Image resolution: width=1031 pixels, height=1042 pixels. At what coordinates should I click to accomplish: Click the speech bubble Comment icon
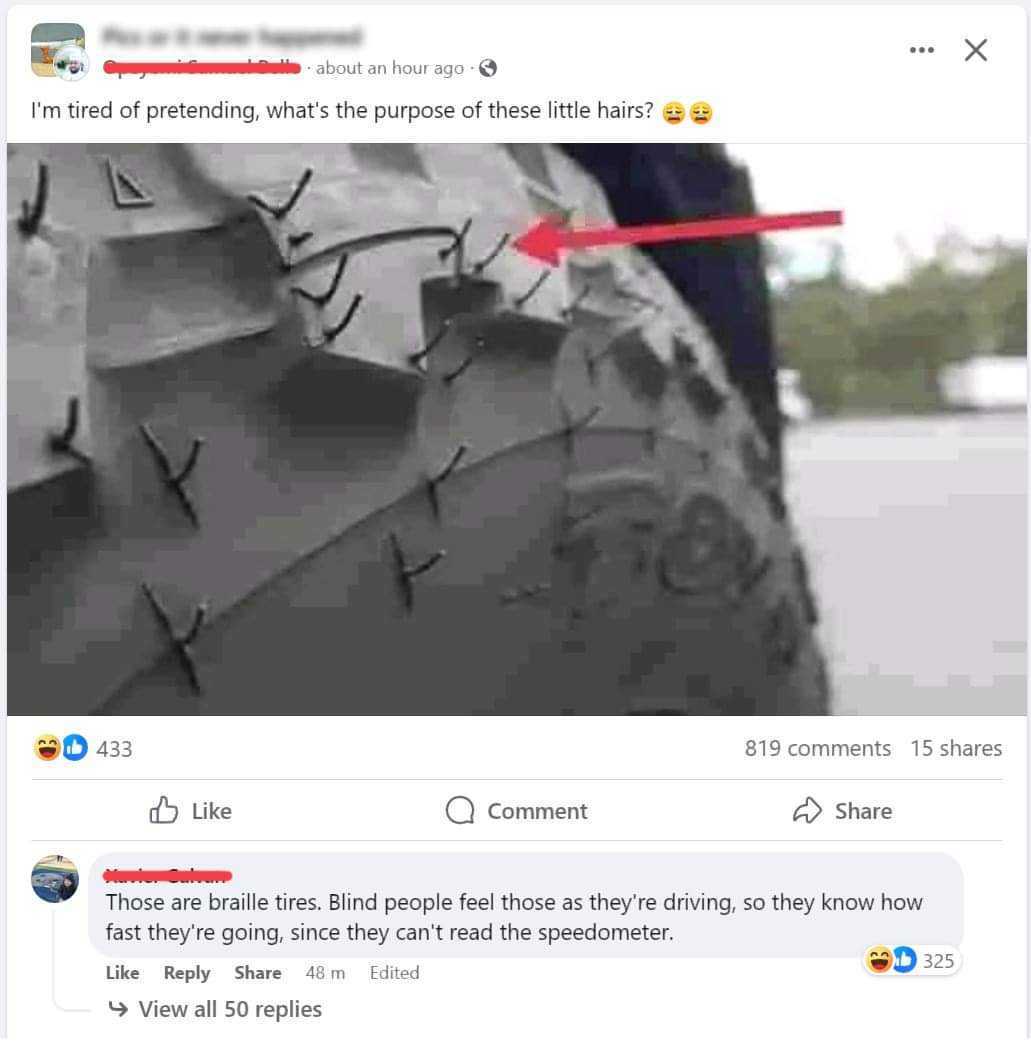[x=460, y=810]
